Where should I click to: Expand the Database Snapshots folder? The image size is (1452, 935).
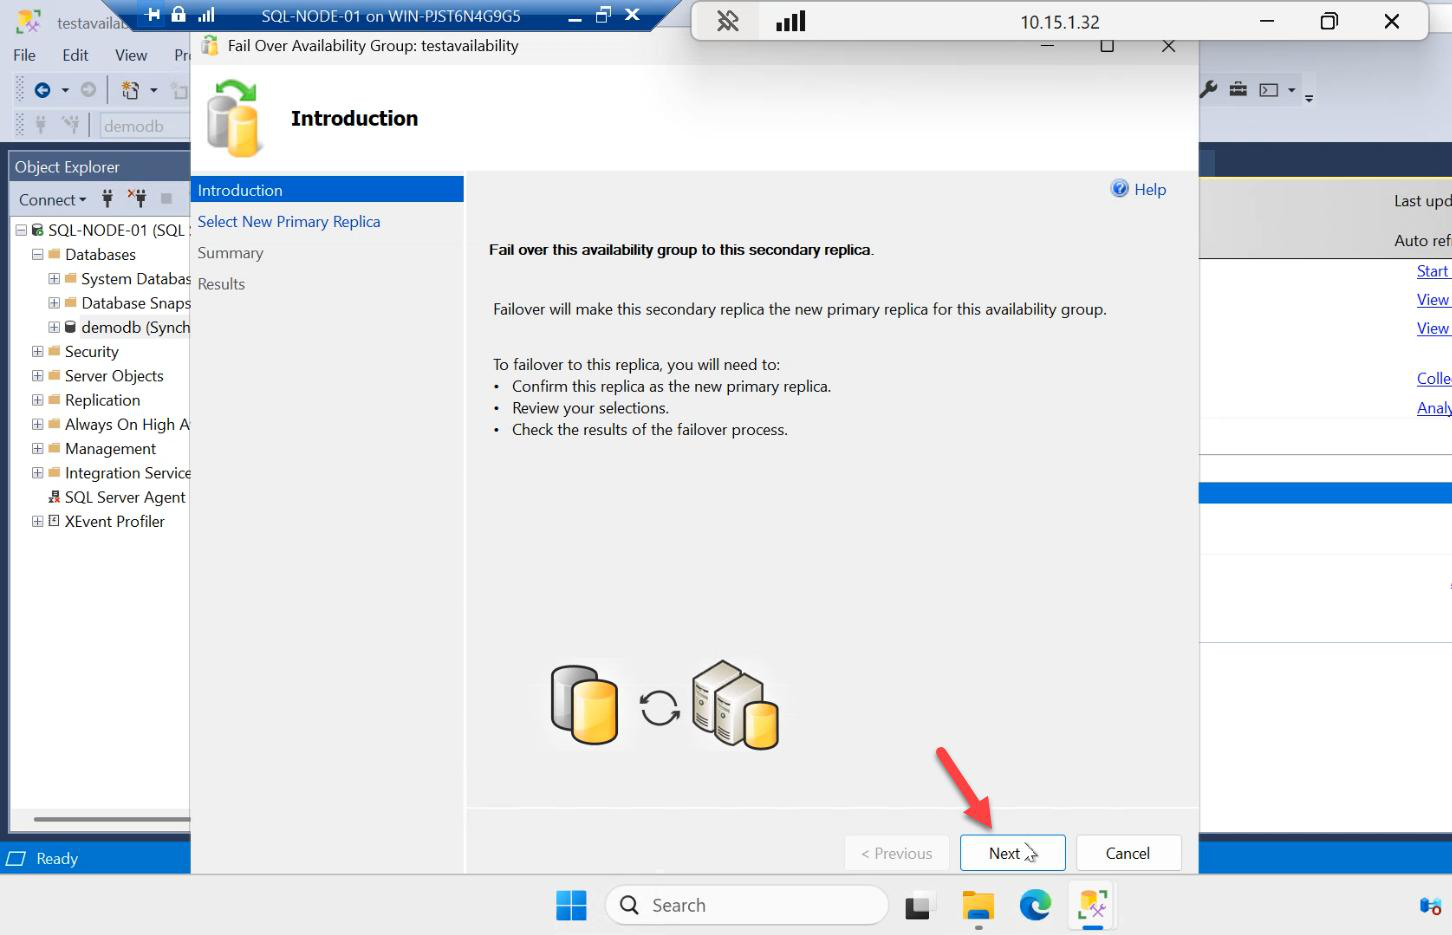[54, 302]
